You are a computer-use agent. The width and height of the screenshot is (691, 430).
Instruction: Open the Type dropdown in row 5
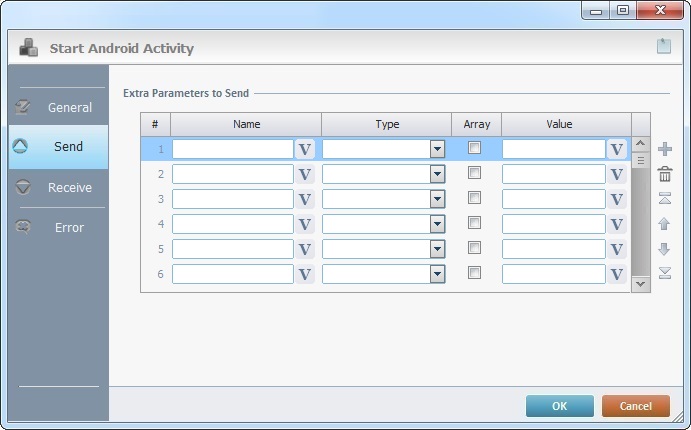pos(437,249)
